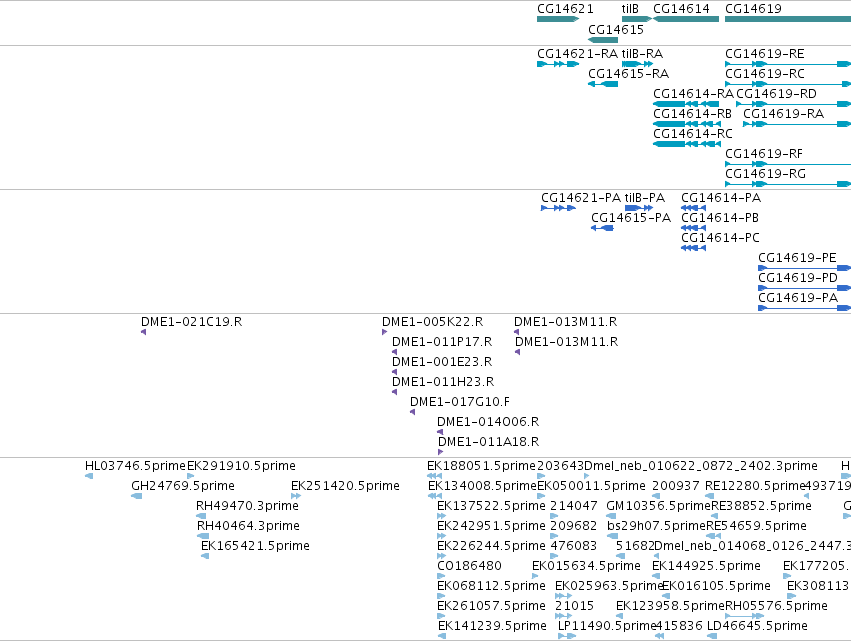The width and height of the screenshot is (851, 641).
Task: Click transcript CG14615-RA
Action: (x=603, y=84)
